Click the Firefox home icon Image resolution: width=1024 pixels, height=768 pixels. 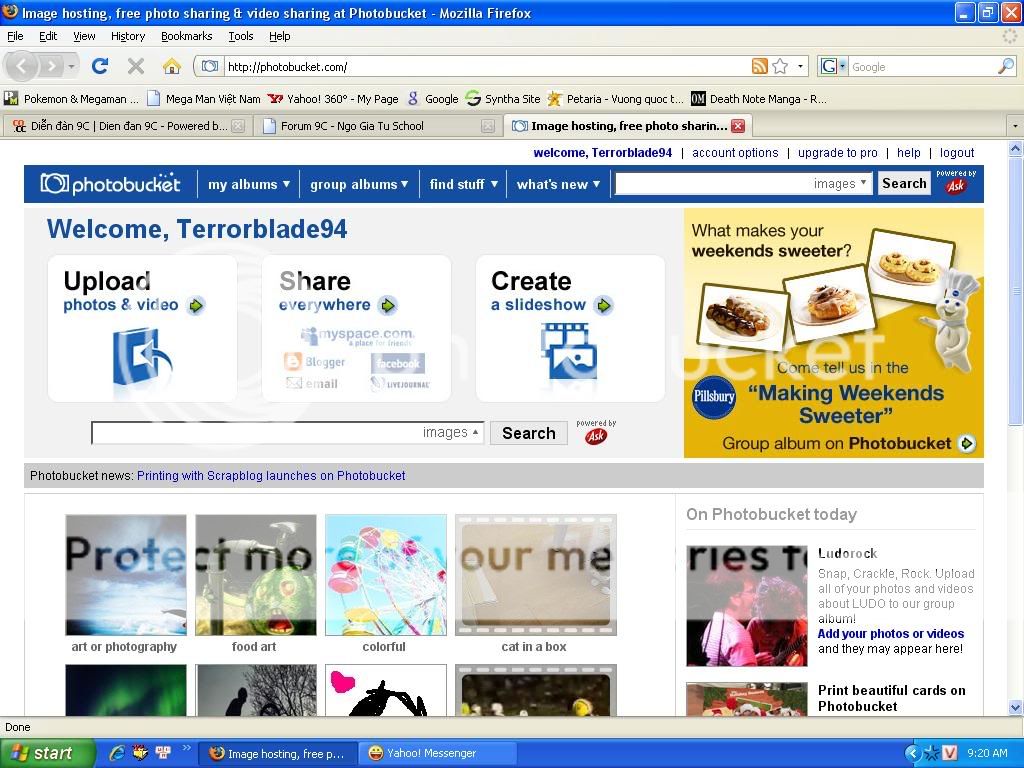click(x=172, y=66)
